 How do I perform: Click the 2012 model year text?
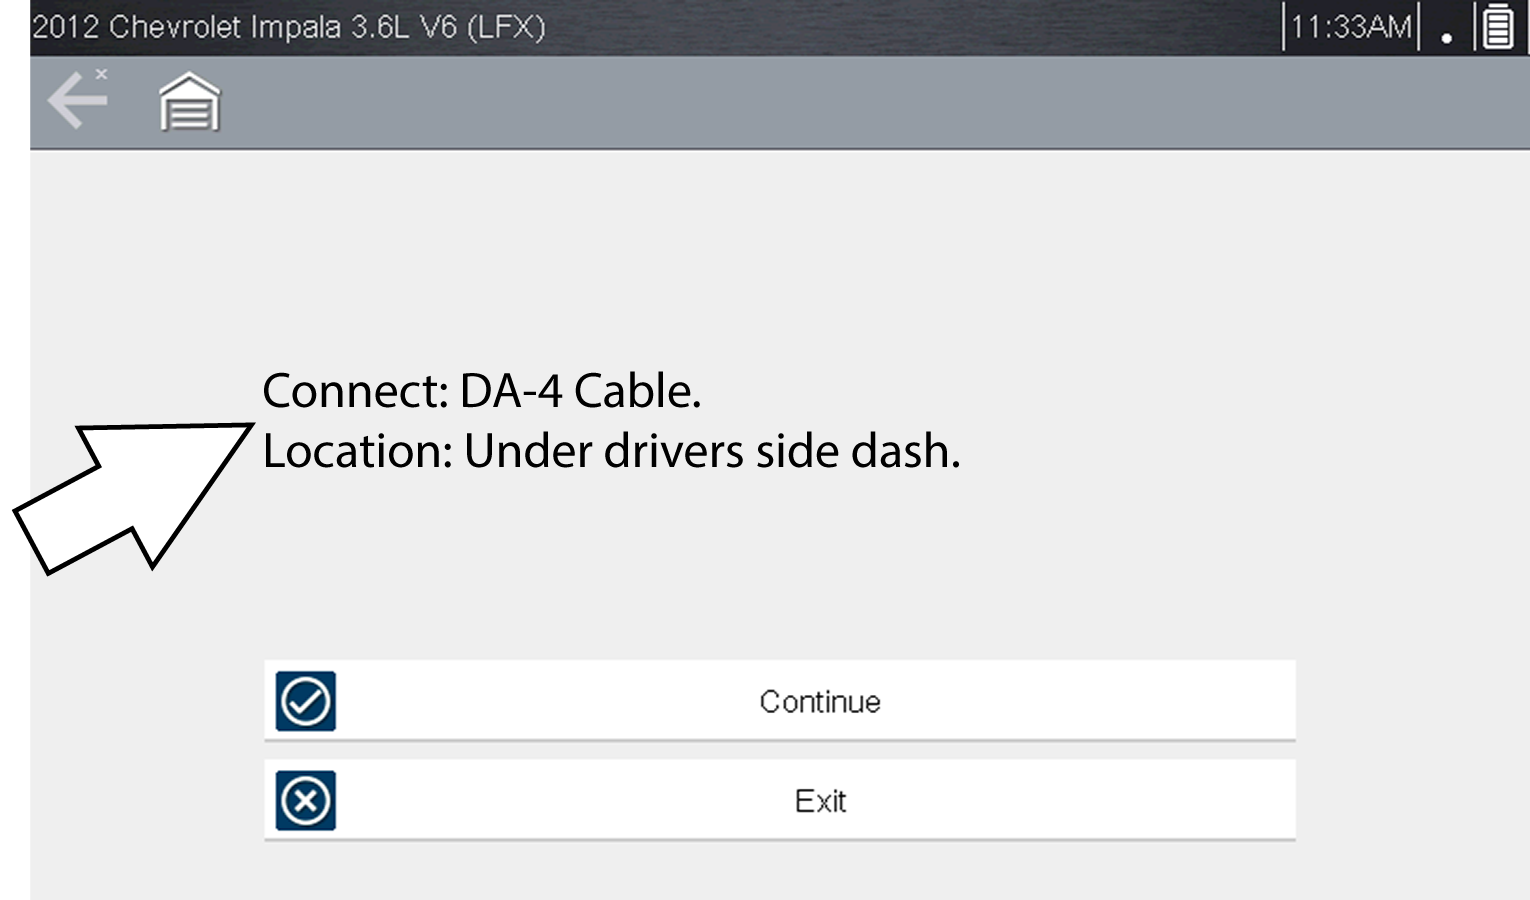pyautogui.click(x=65, y=27)
